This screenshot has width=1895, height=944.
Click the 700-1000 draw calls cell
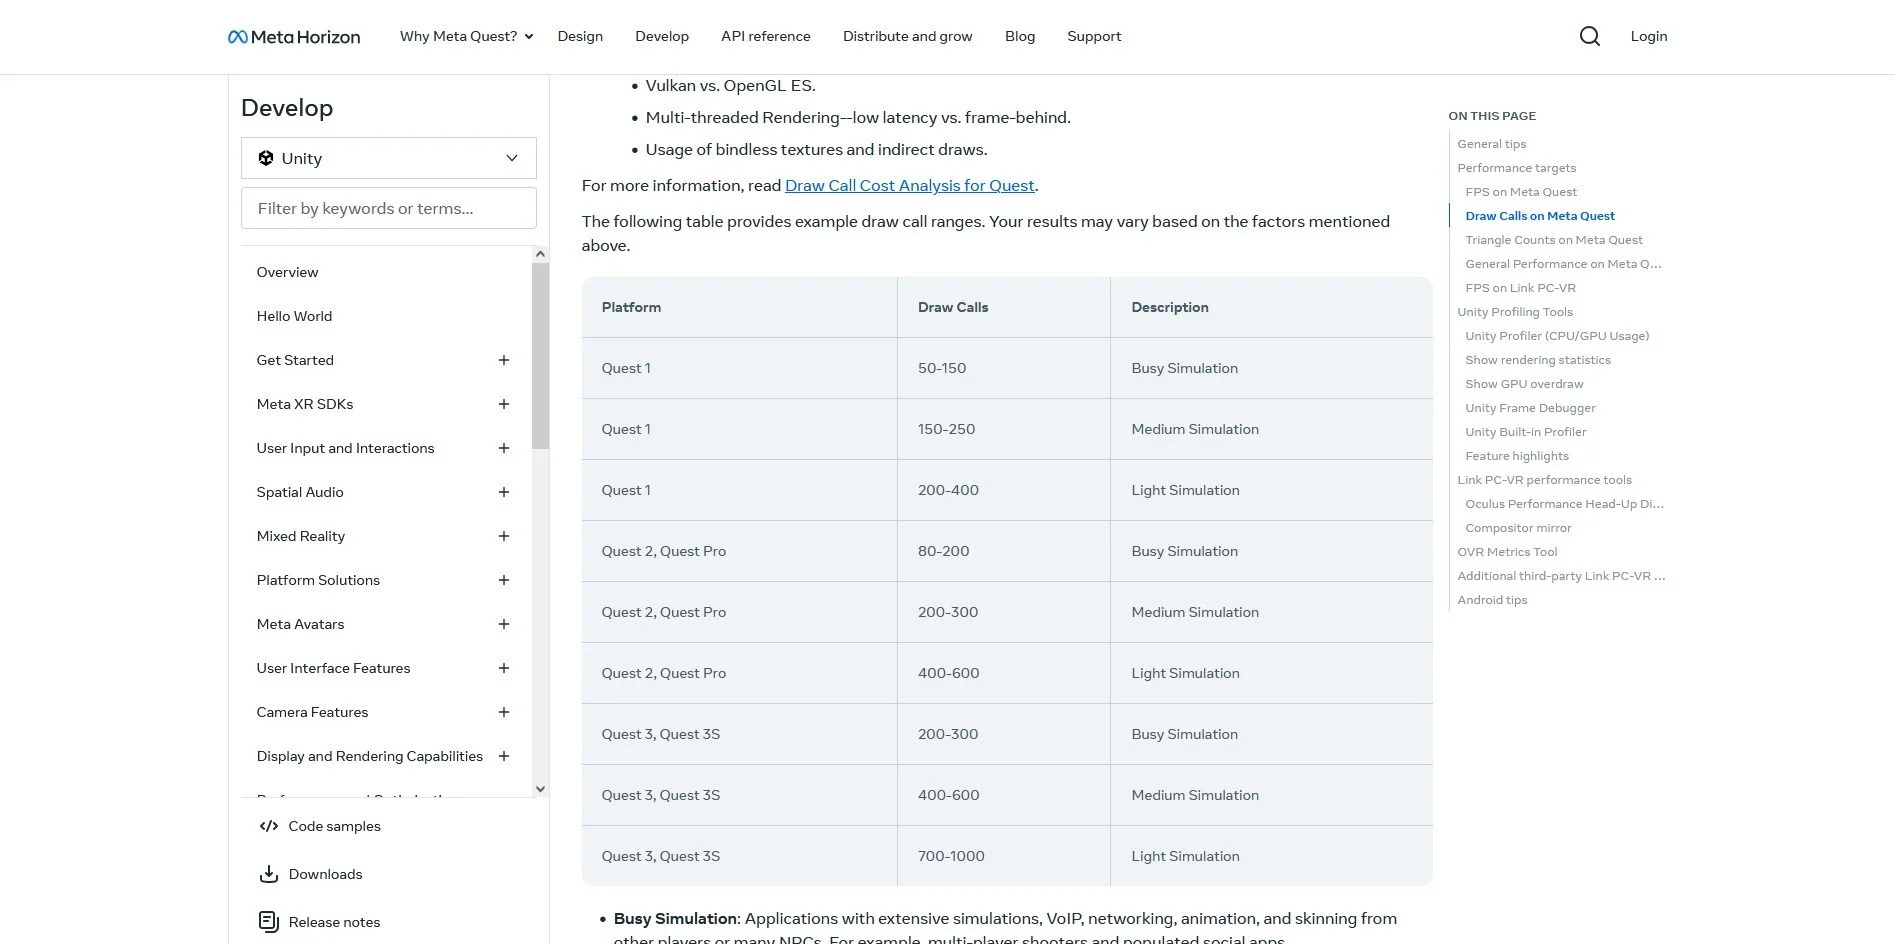1003,856
